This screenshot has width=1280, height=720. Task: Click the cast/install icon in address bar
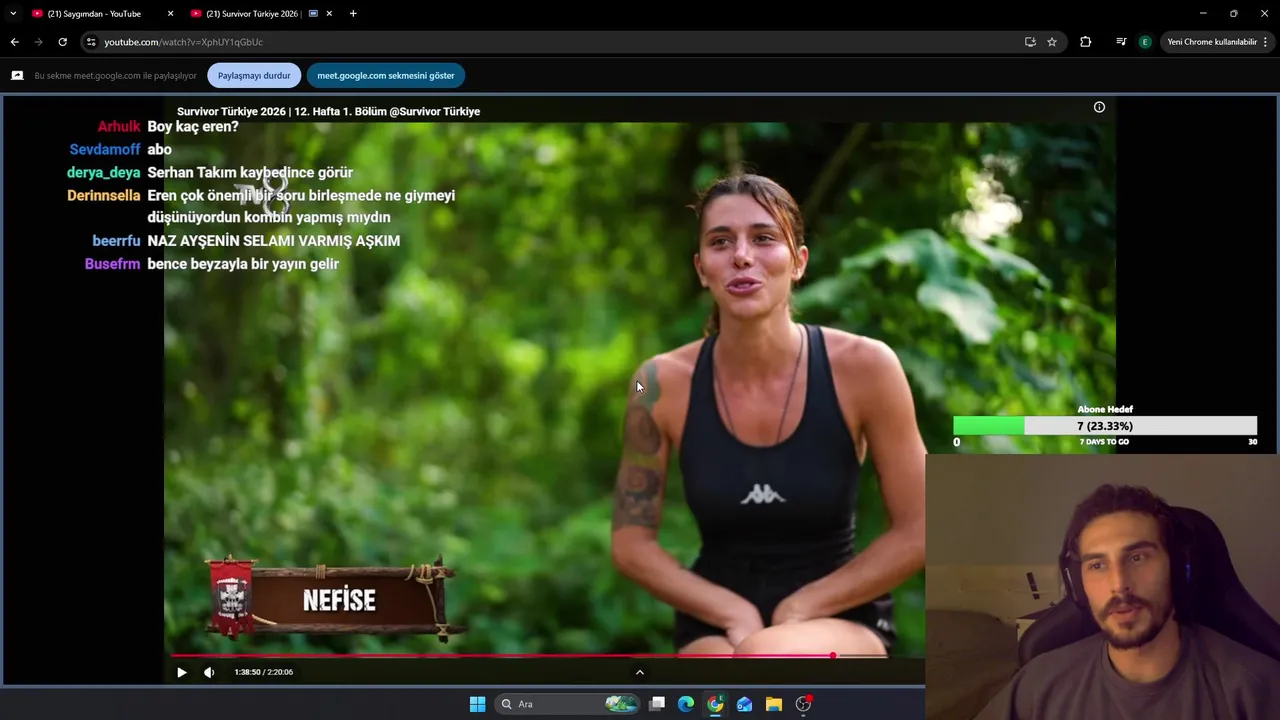(x=1030, y=42)
